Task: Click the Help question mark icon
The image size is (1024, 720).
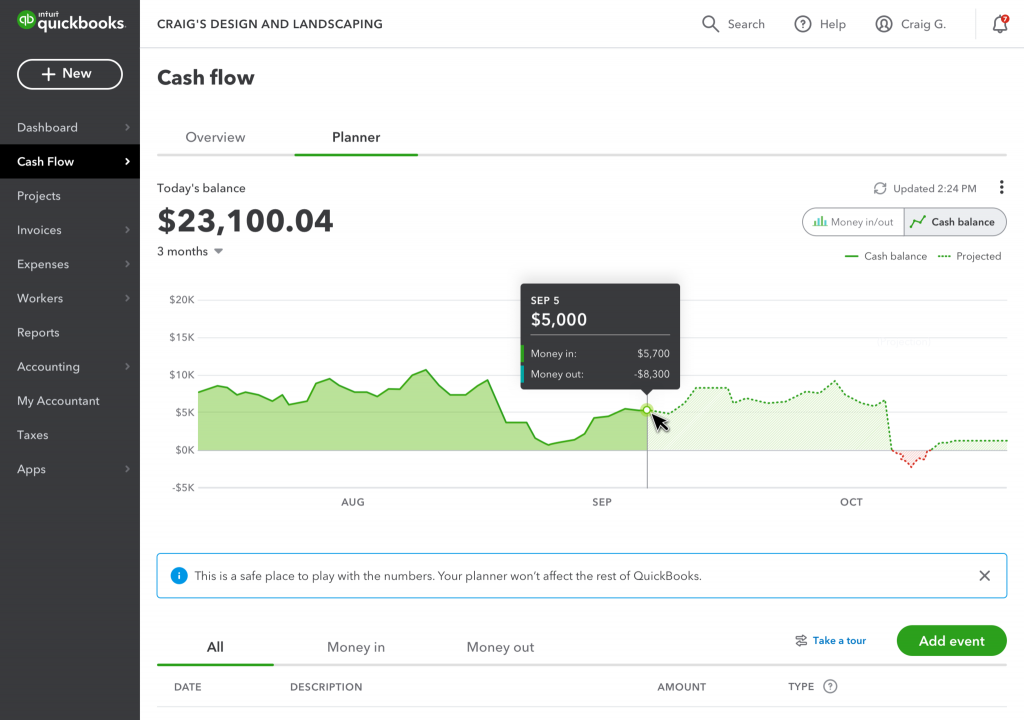Action: pyautogui.click(x=803, y=24)
